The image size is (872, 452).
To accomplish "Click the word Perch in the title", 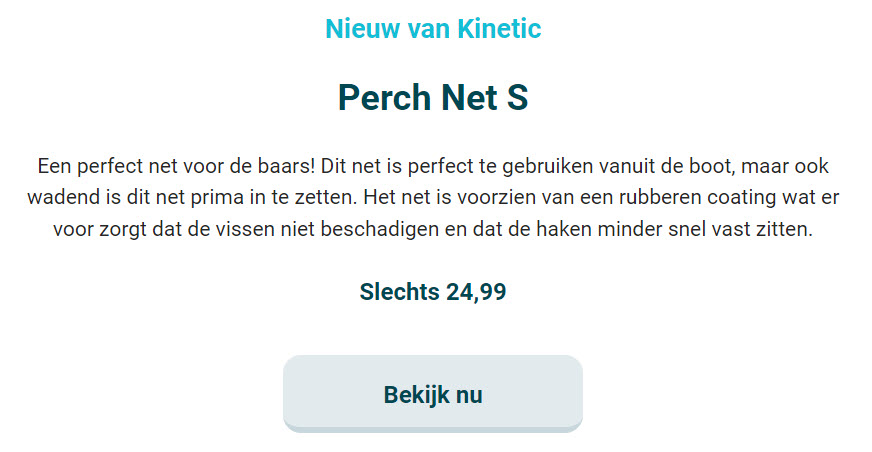I will tap(385, 97).
